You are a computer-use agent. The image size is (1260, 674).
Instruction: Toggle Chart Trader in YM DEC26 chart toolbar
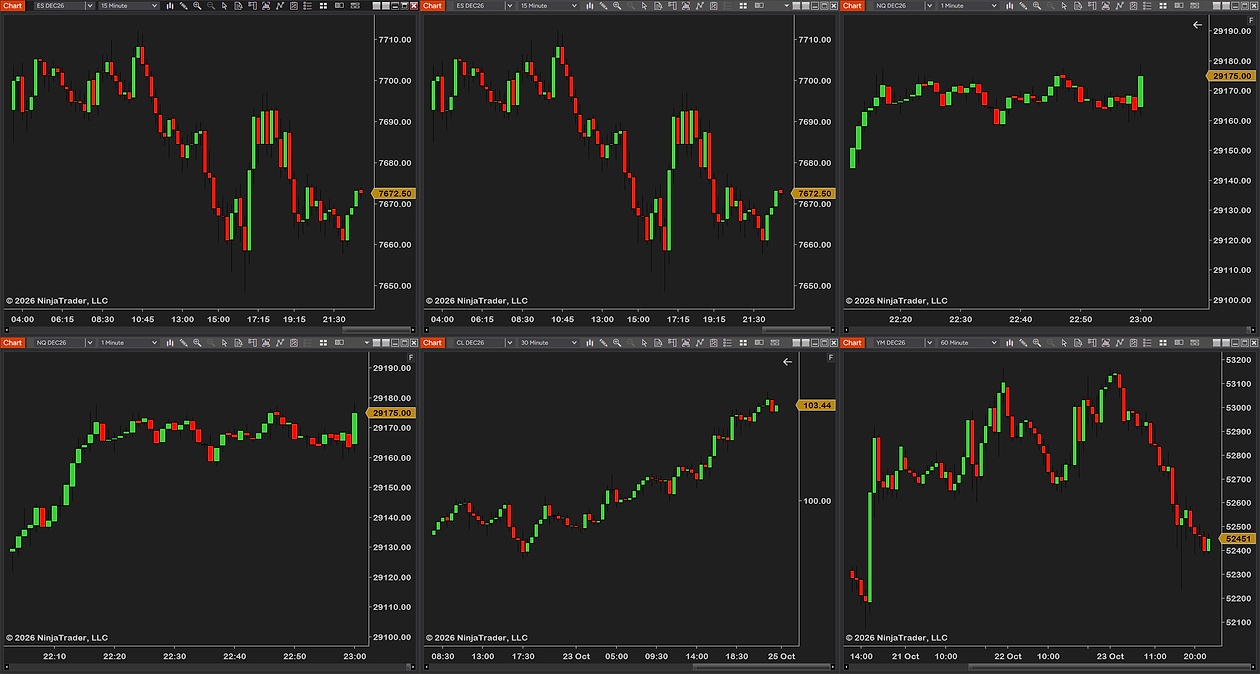point(1092,342)
